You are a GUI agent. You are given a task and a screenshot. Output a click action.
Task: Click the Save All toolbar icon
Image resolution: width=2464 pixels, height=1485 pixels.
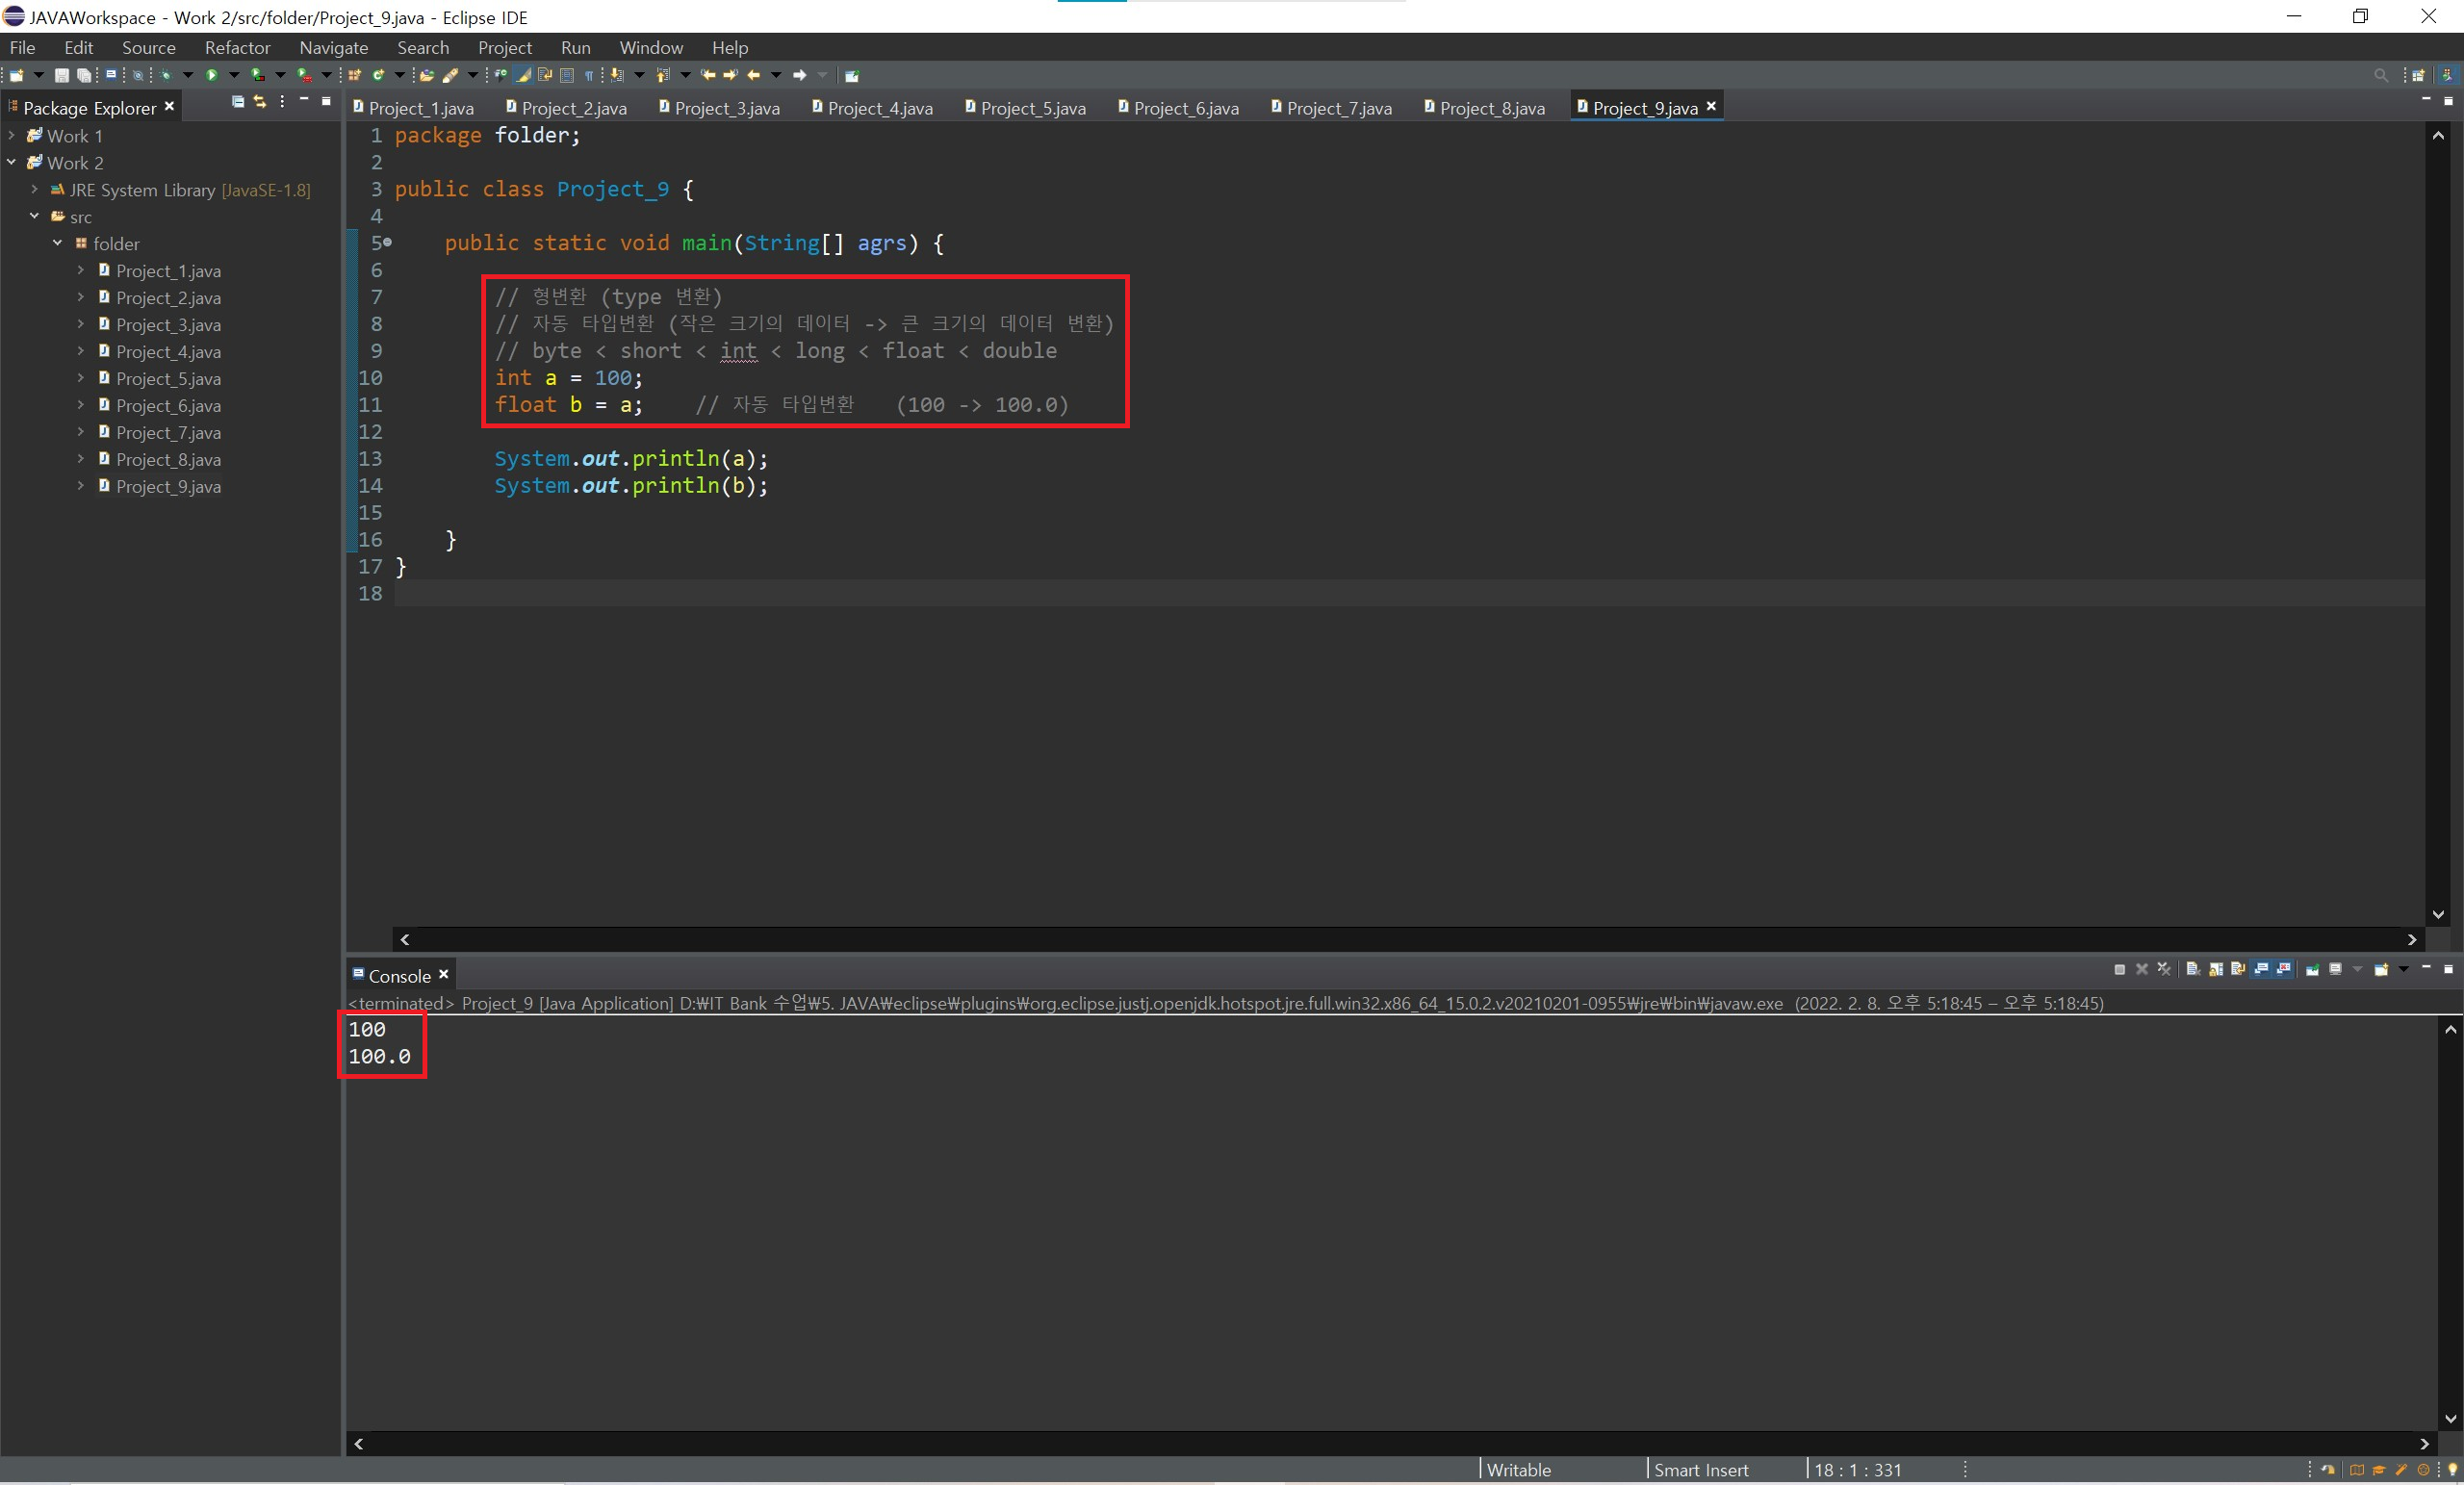[84, 75]
